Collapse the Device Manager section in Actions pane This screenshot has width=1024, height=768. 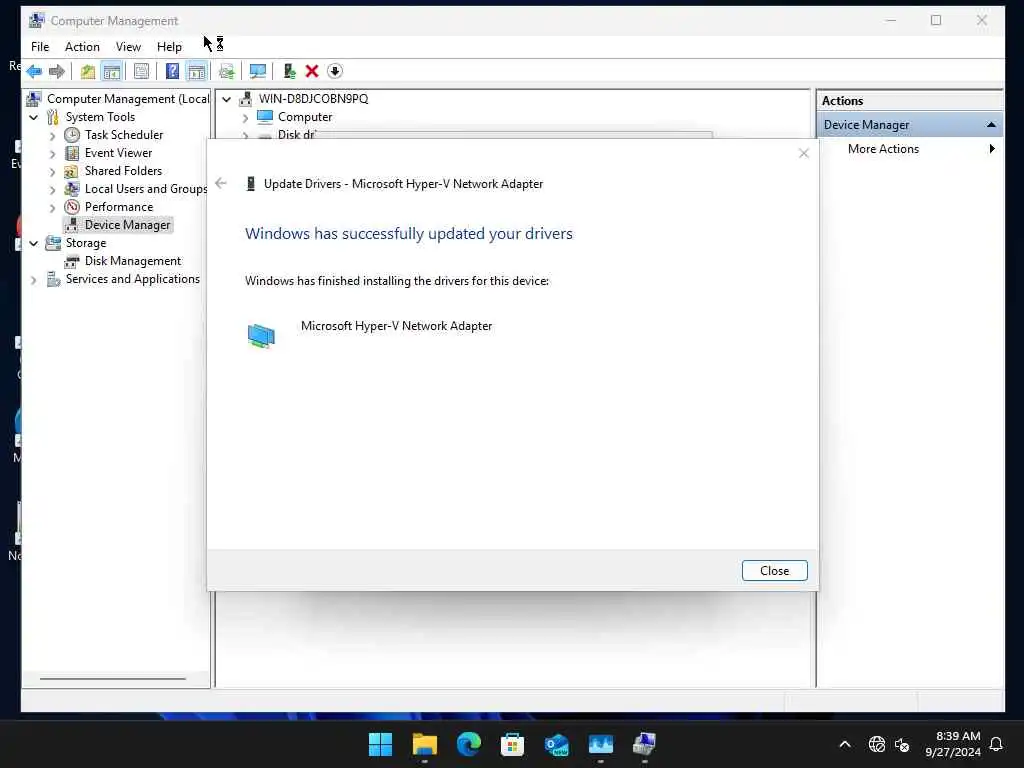click(x=991, y=125)
